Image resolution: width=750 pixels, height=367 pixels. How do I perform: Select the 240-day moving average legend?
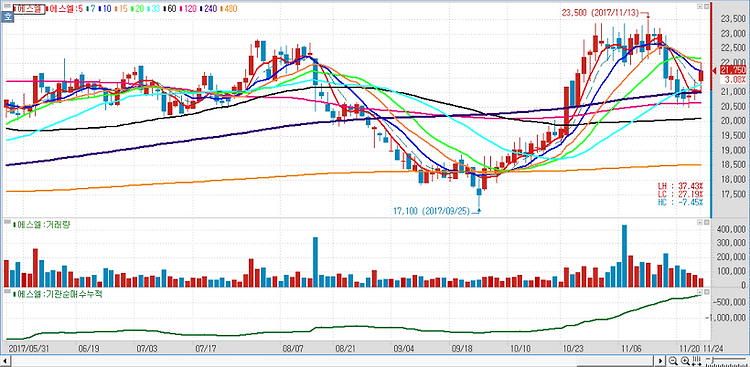click(208, 9)
